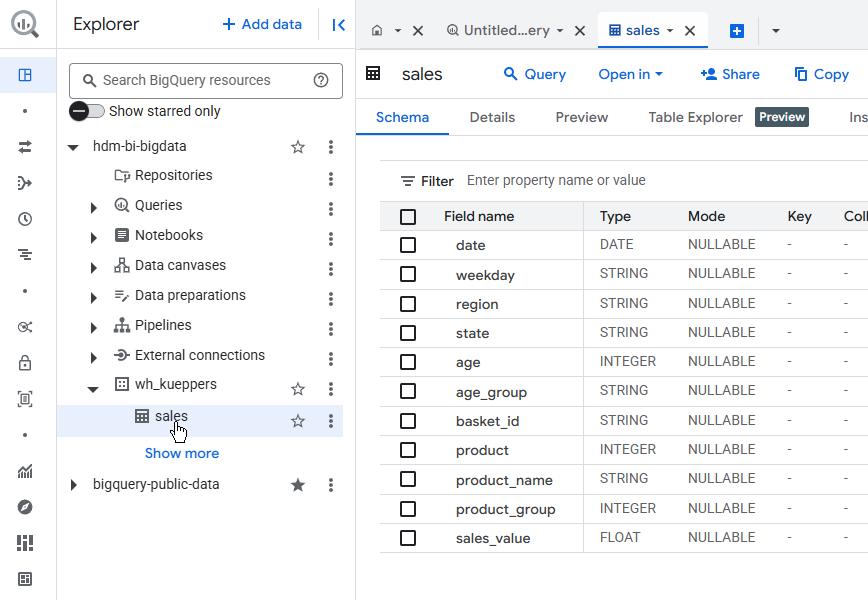
Task: Expand the External connections node
Action: 94,358
